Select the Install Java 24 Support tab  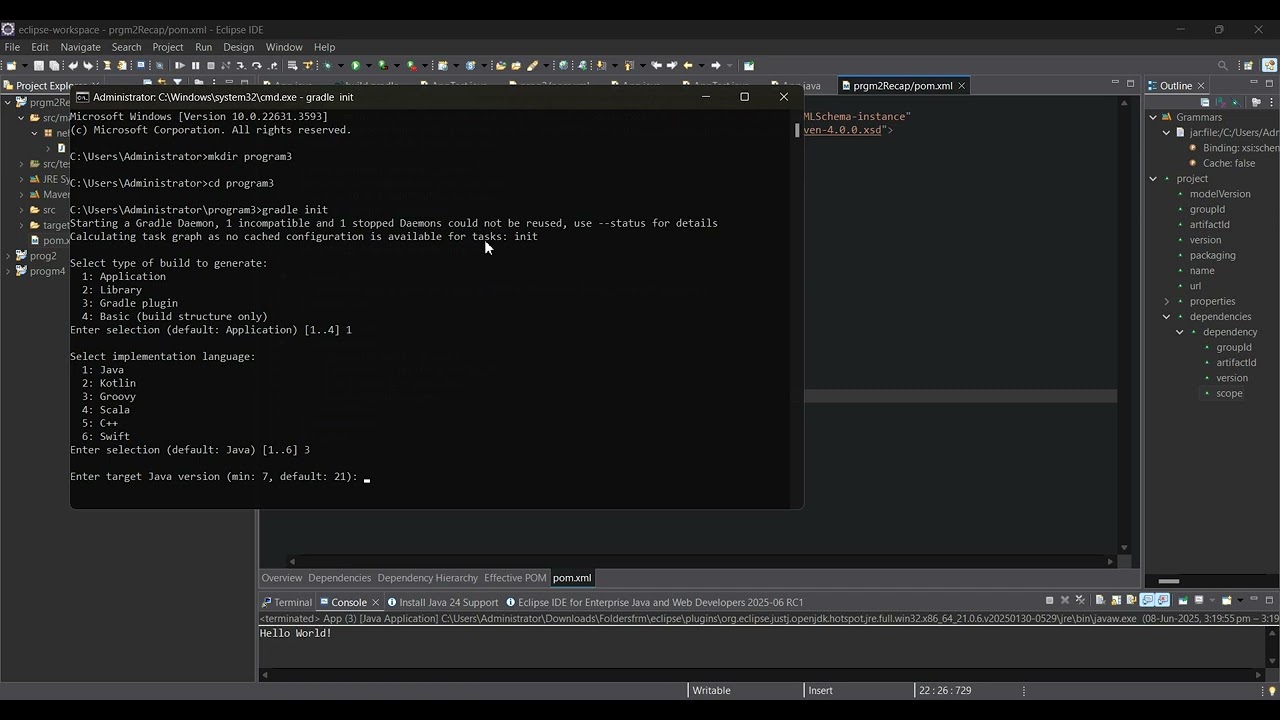[442, 602]
